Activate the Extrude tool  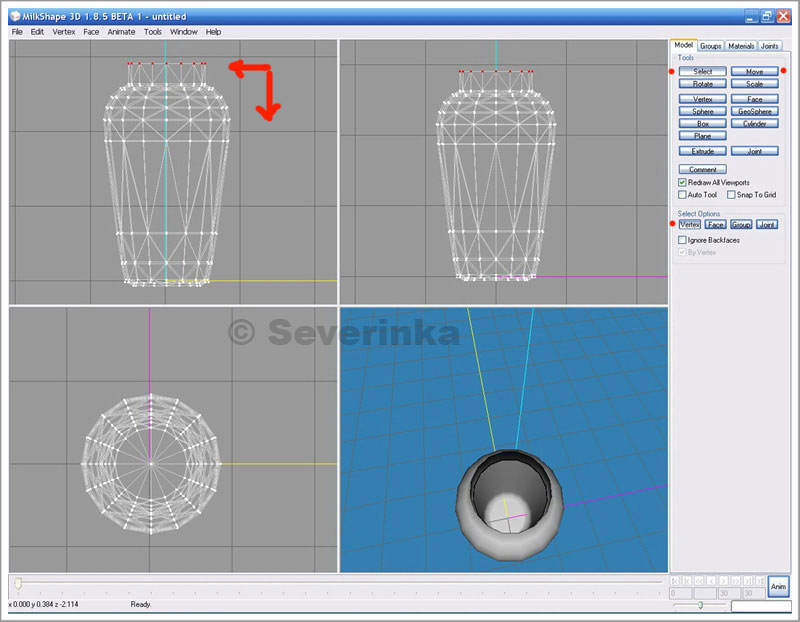(x=703, y=151)
